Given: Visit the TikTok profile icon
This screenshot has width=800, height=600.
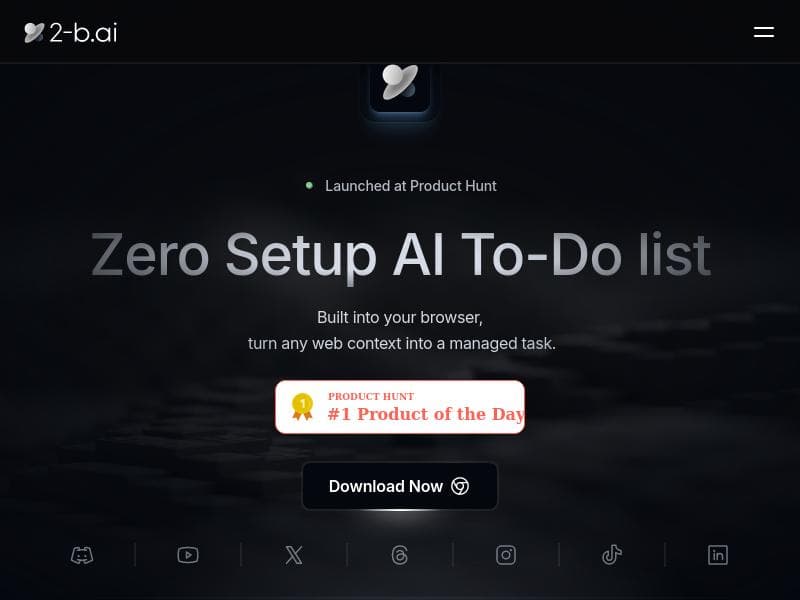Looking at the screenshot, I should [x=612, y=555].
